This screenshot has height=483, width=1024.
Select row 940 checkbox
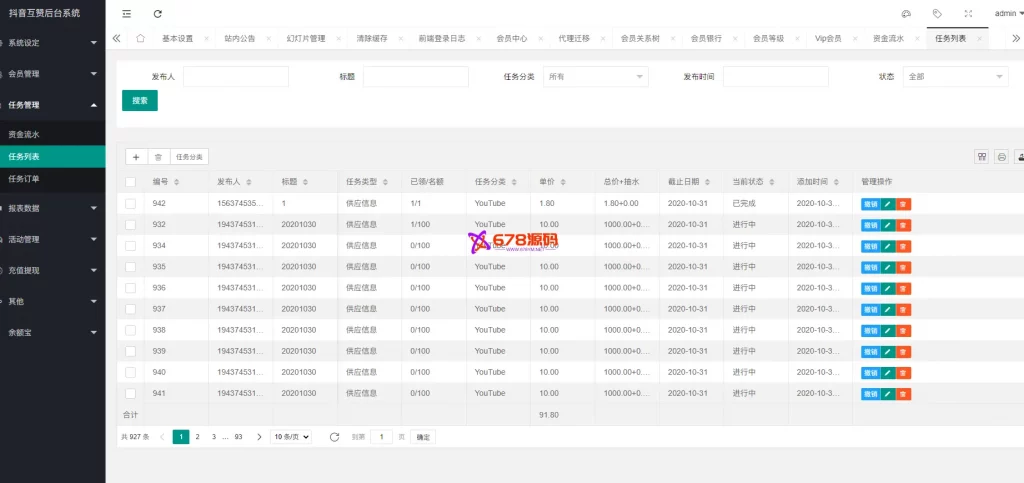(x=131, y=372)
